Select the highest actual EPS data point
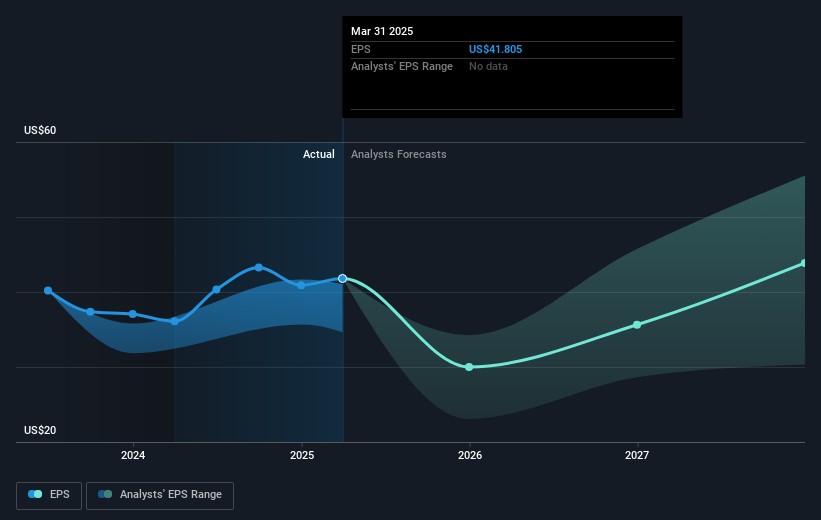This screenshot has width=821, height=520. pyautogui.click(x=259, y=267)
